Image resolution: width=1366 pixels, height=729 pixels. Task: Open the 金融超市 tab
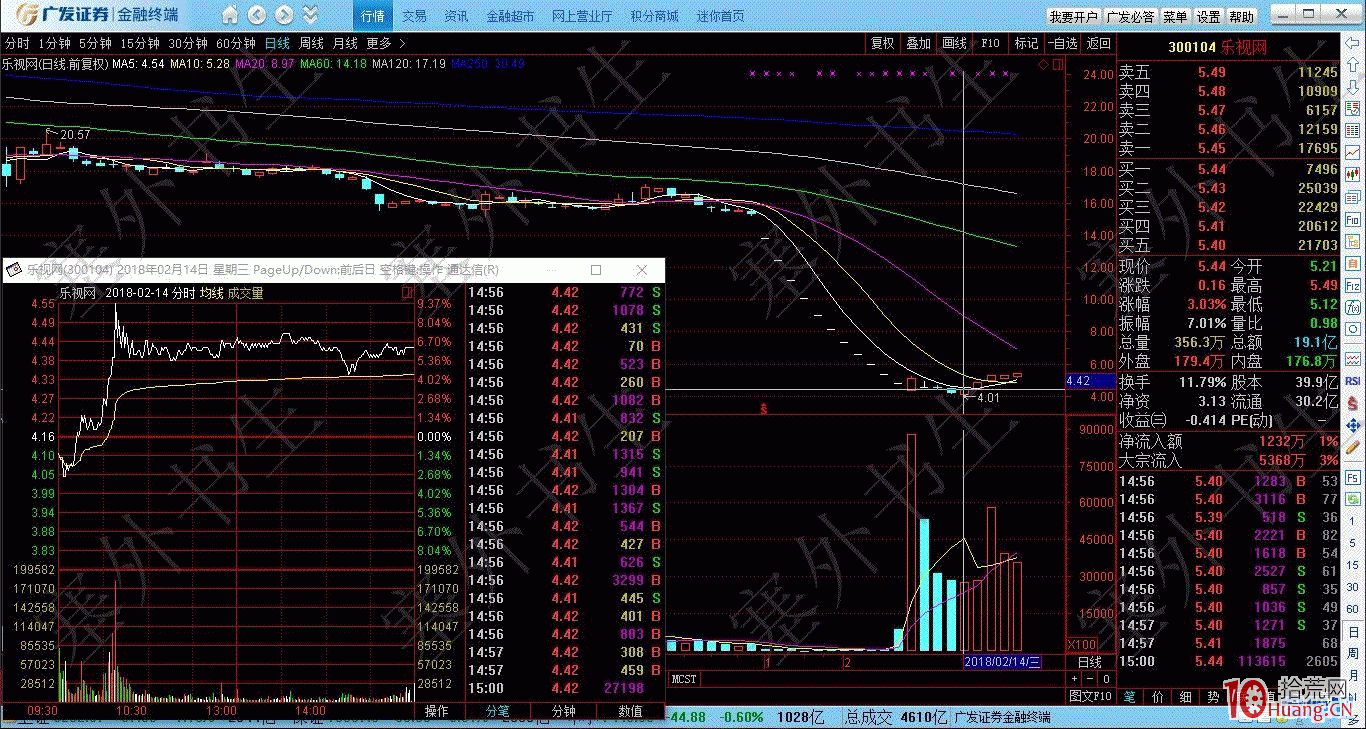tap(510, 16)
